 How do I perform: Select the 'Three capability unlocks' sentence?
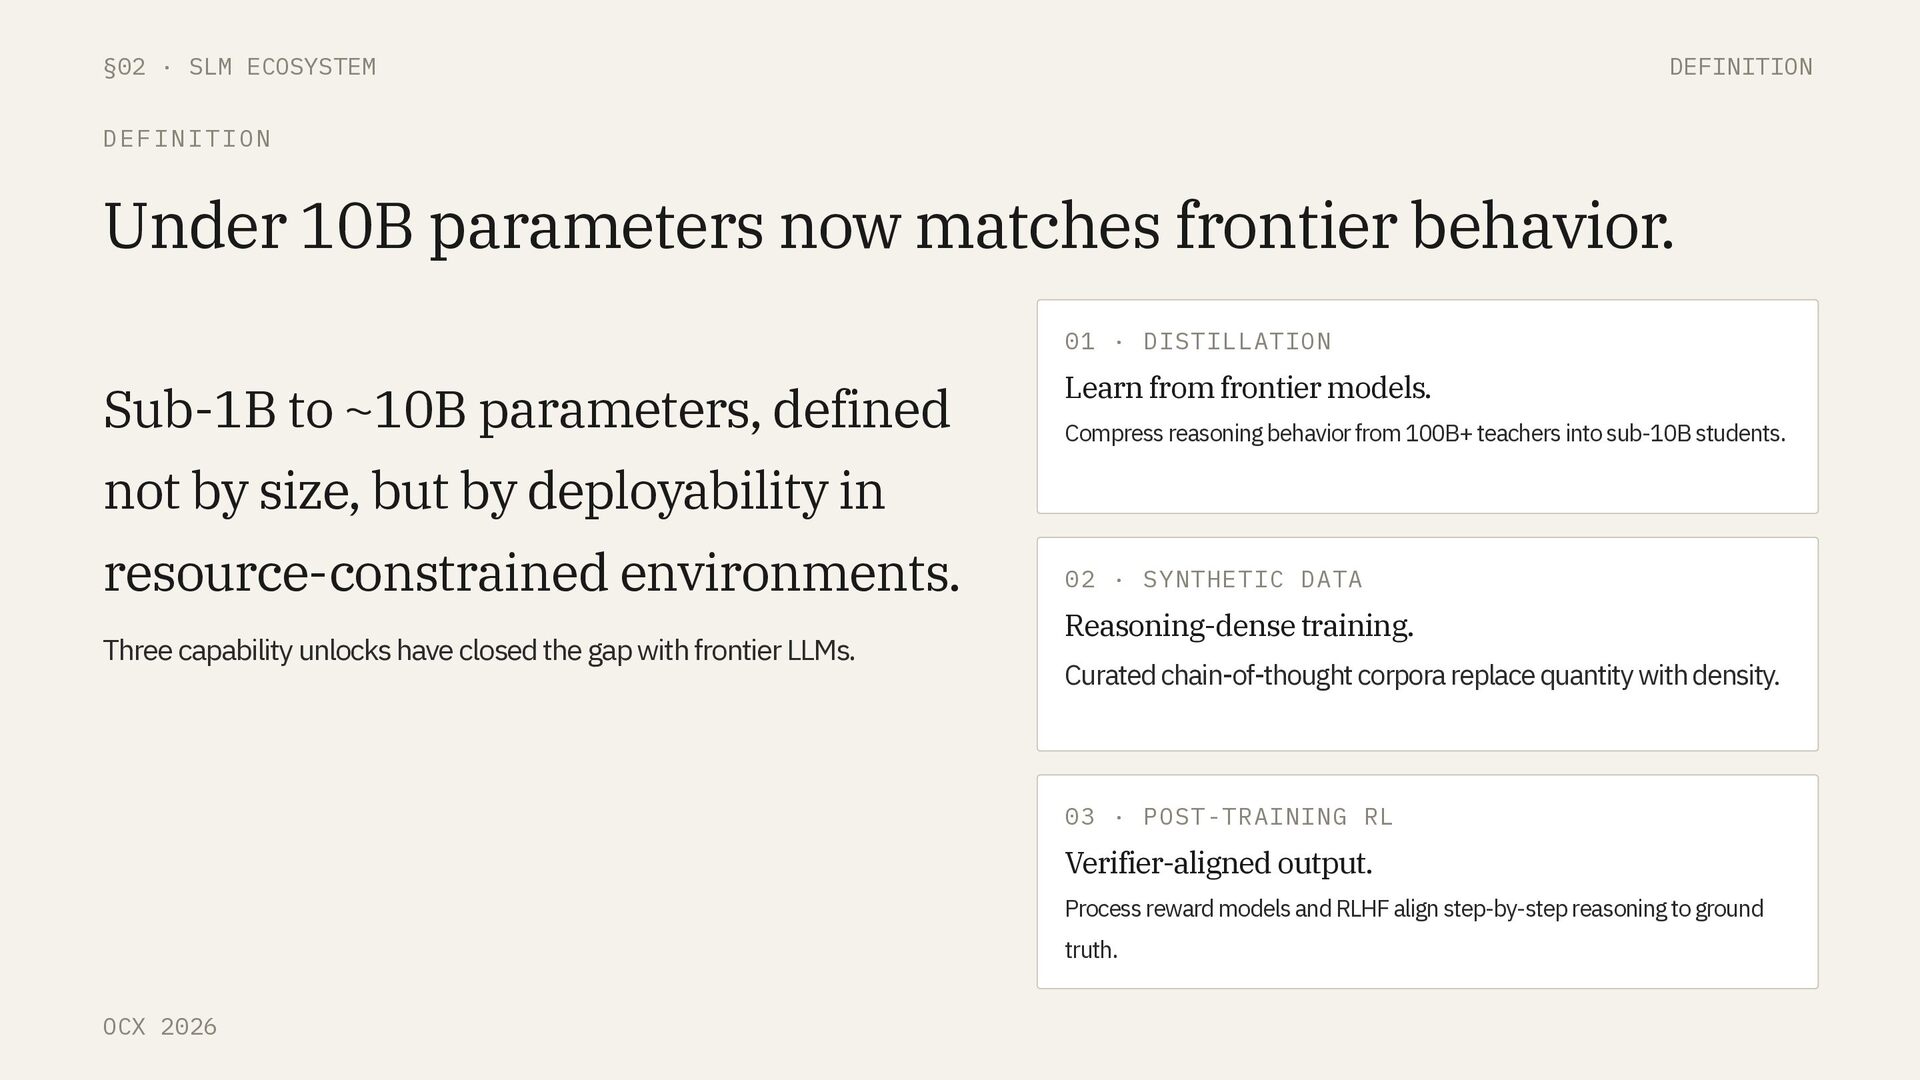478,651
